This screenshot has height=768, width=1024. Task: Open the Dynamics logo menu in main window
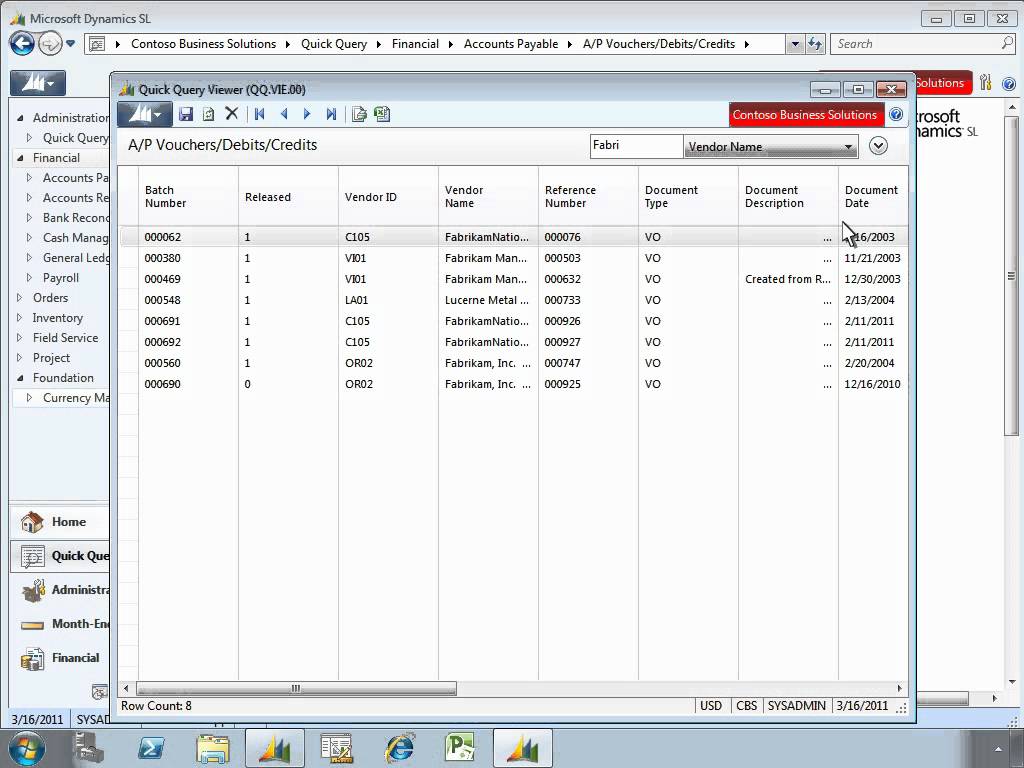[38, 84]
